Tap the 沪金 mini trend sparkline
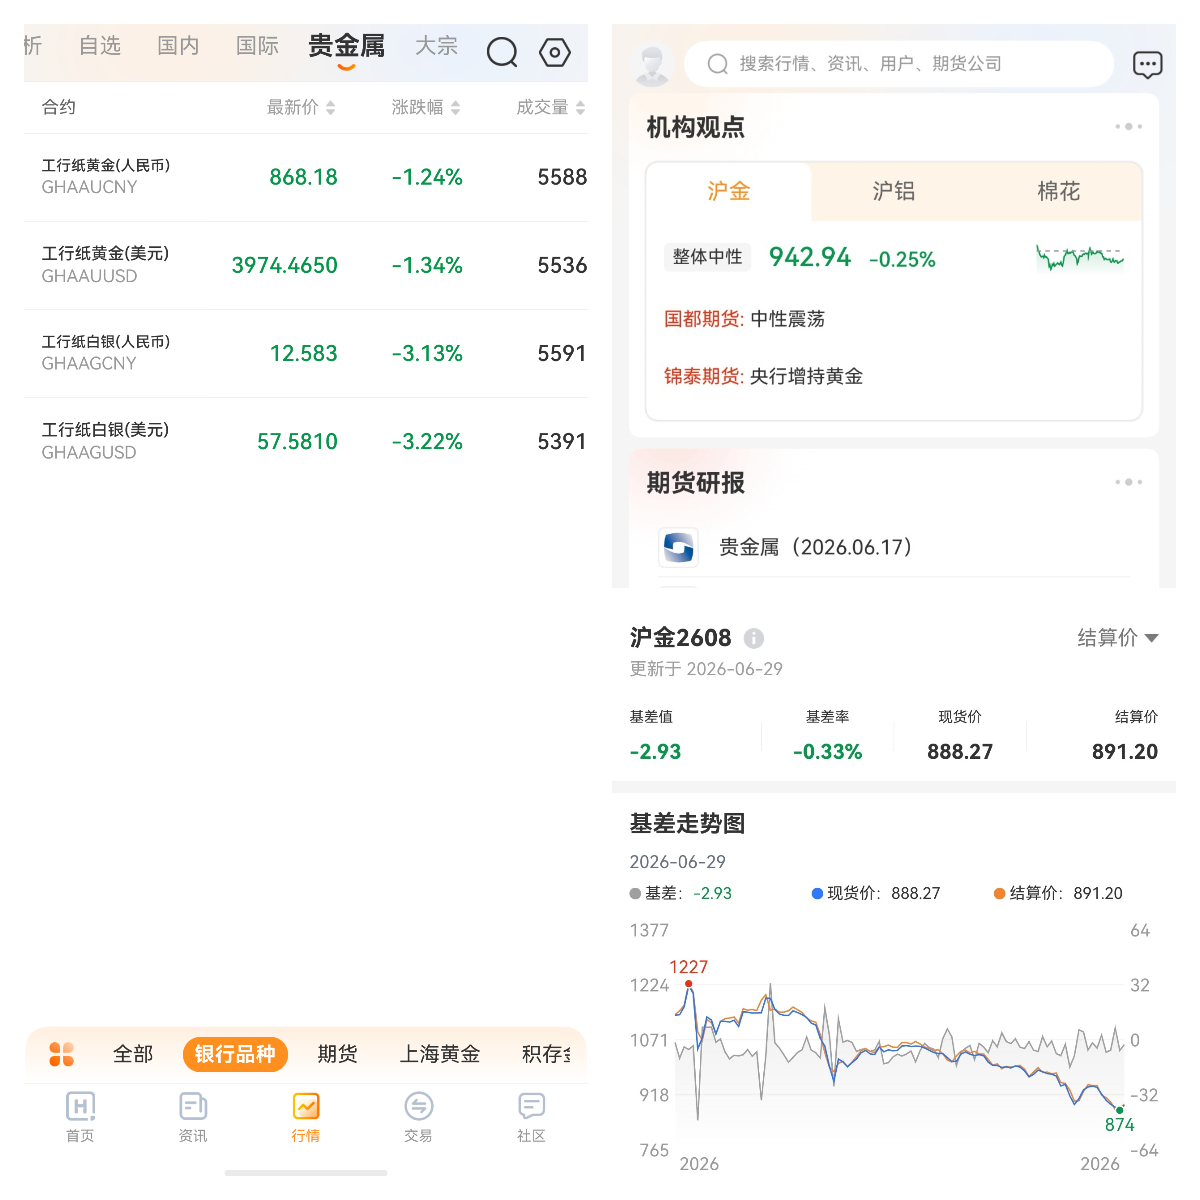Screen dimensions: 1200x1200 pyautogui.click(x=1080, y=258)
